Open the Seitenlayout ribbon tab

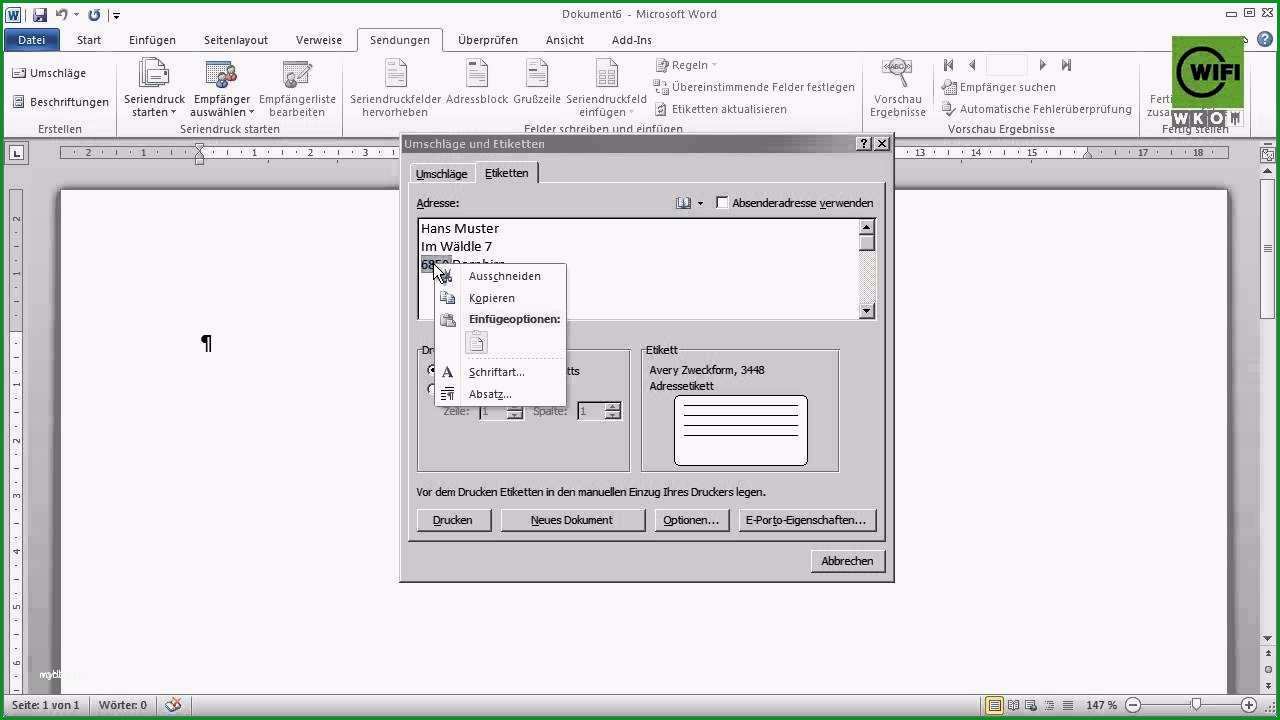[x=236, y=40]
